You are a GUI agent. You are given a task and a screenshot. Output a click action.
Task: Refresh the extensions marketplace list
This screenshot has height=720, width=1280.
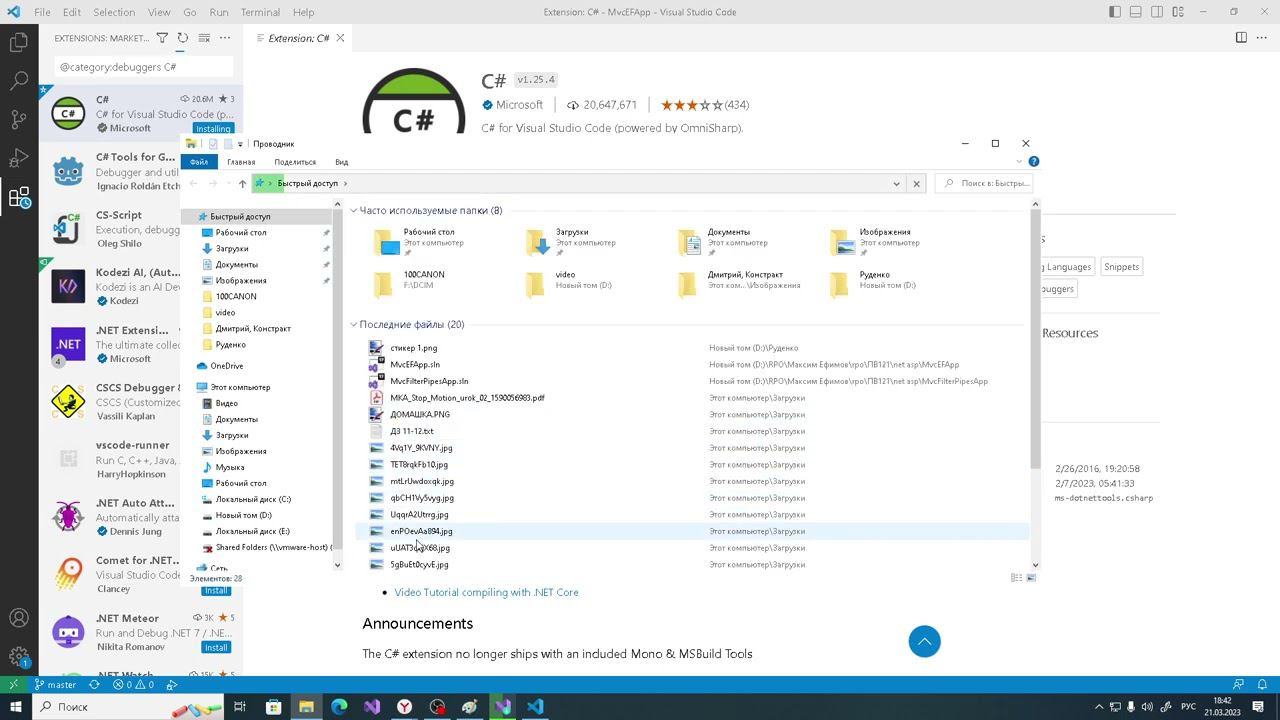(183, 38)
